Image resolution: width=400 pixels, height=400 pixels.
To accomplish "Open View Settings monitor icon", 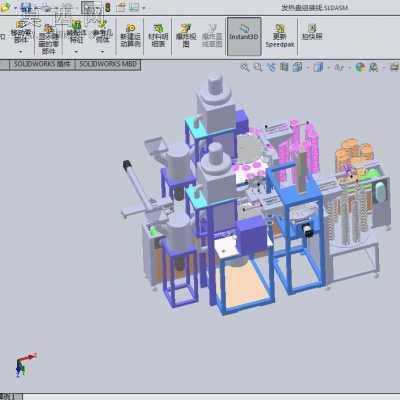I will 395,67.
